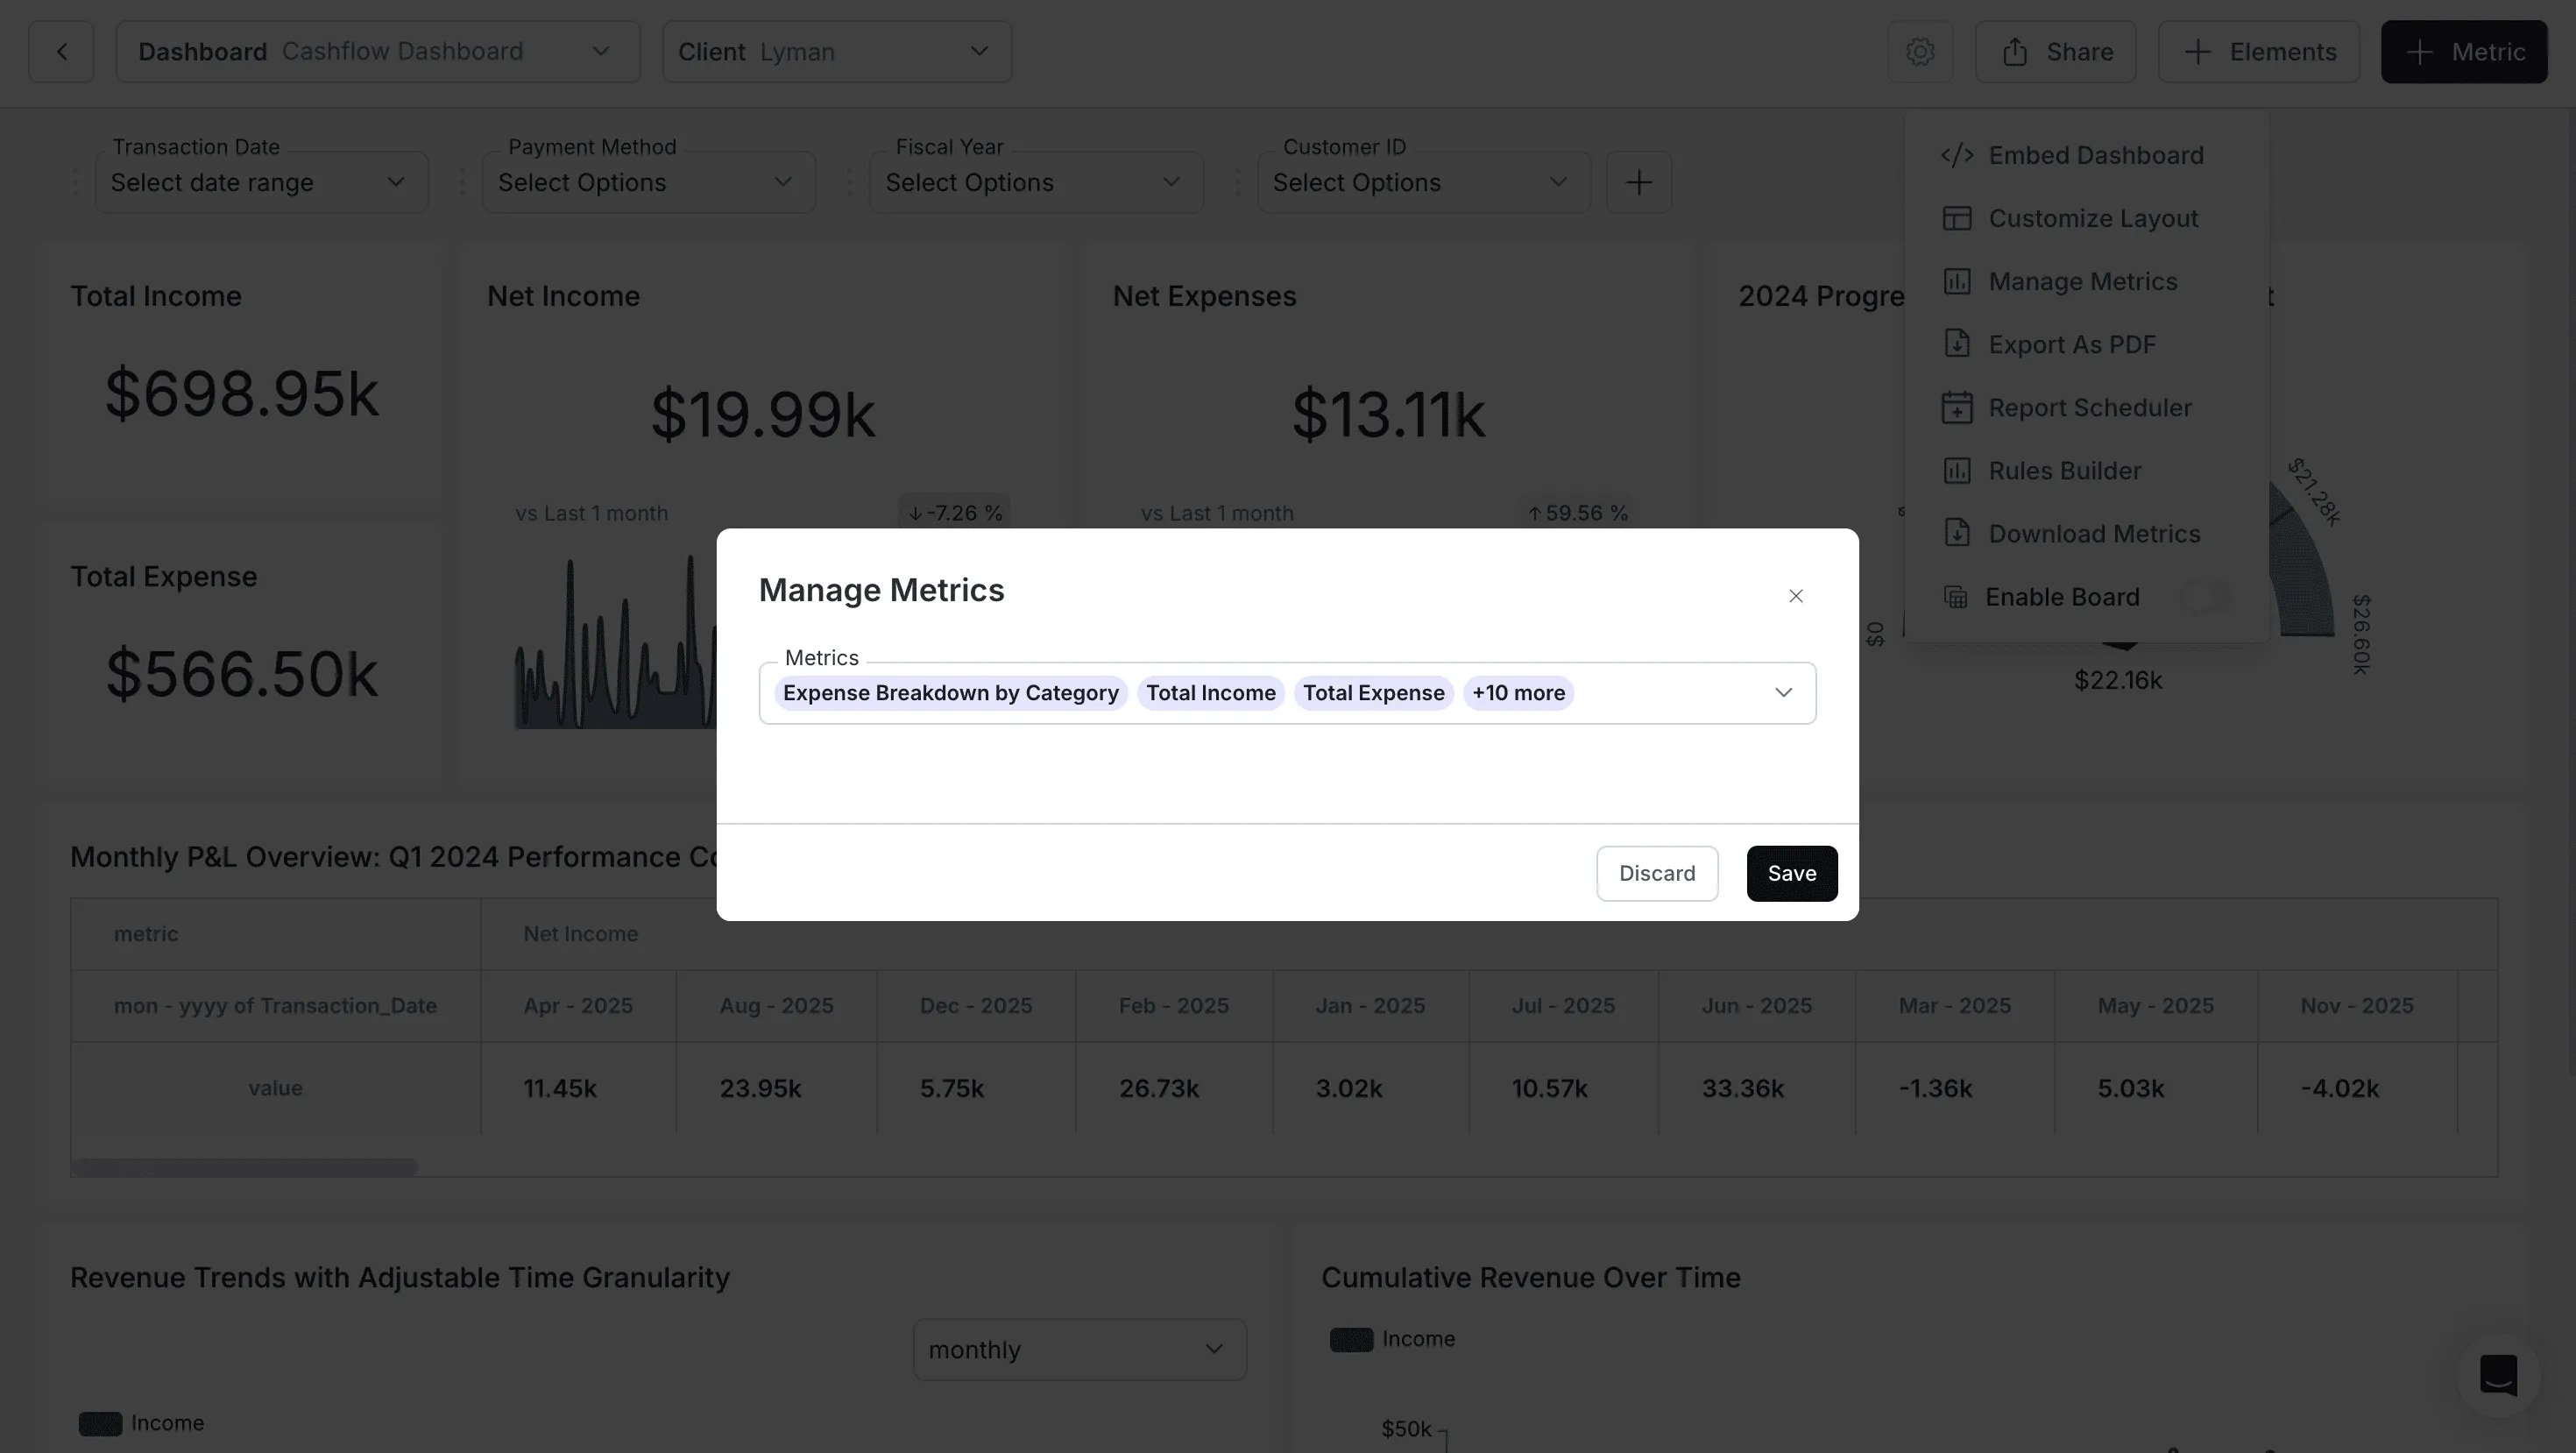This screenshot has width=2576, height=1453.
Task: Click the Cumulative Revenue Income legend swatch
Action: pyautogui.click(x=1351, y=1340)
